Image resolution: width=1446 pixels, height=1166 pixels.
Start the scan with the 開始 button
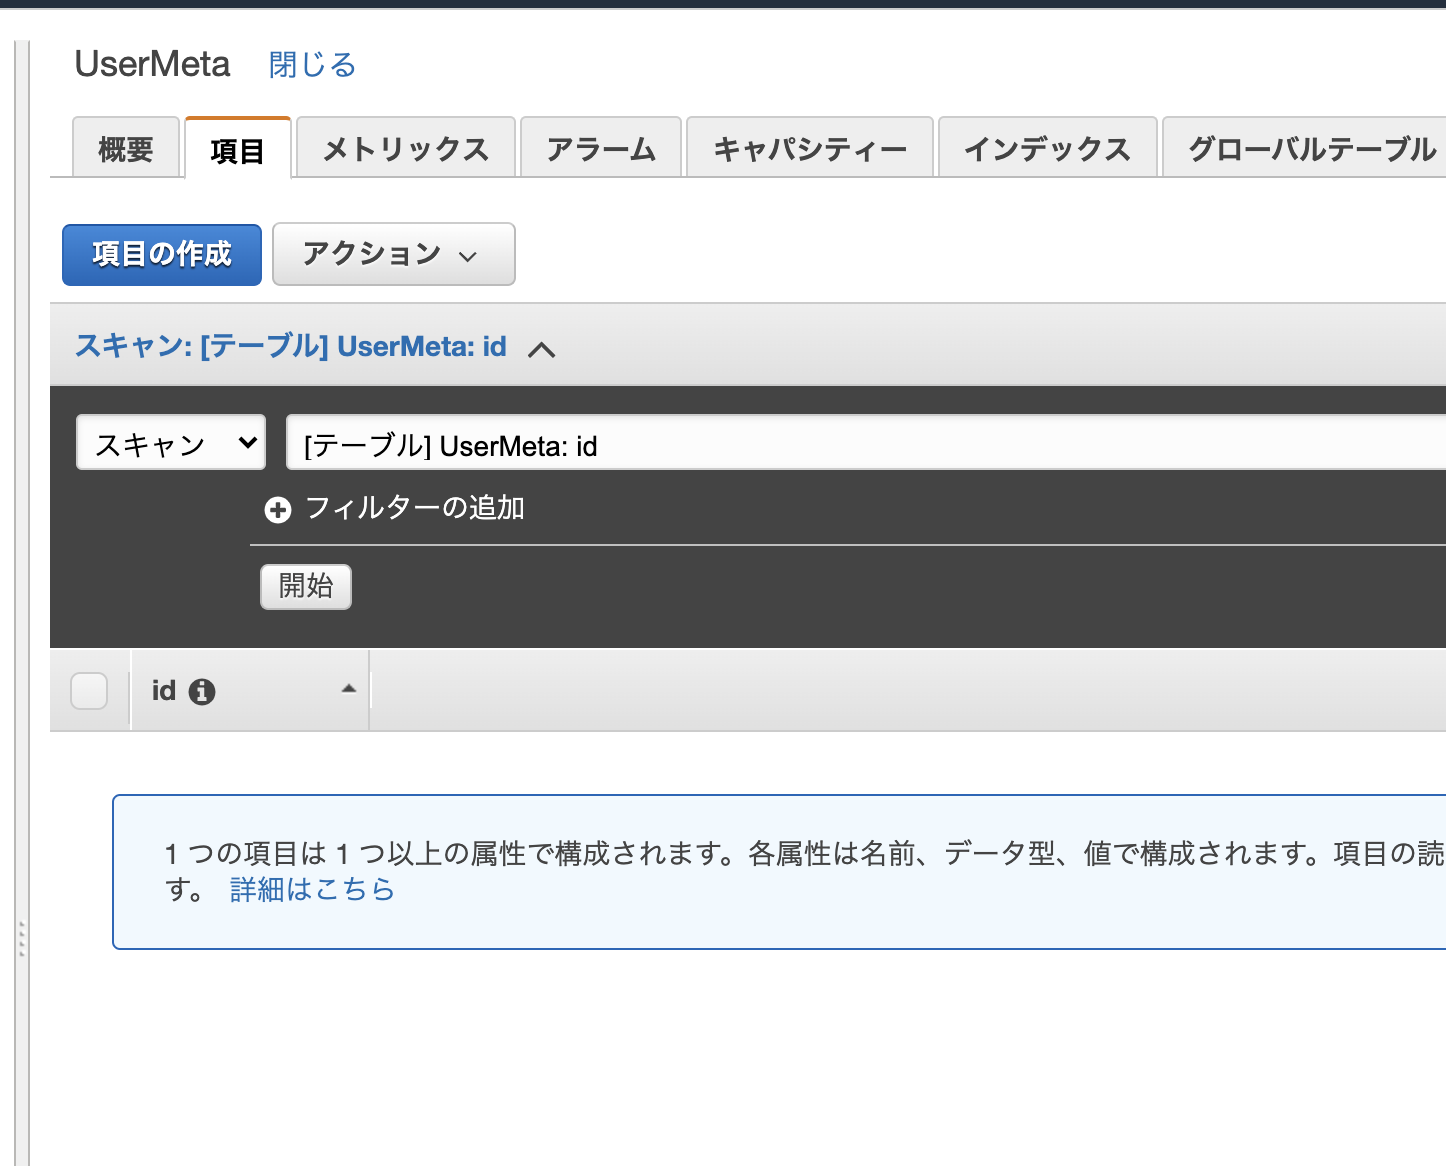click(305, 587)
